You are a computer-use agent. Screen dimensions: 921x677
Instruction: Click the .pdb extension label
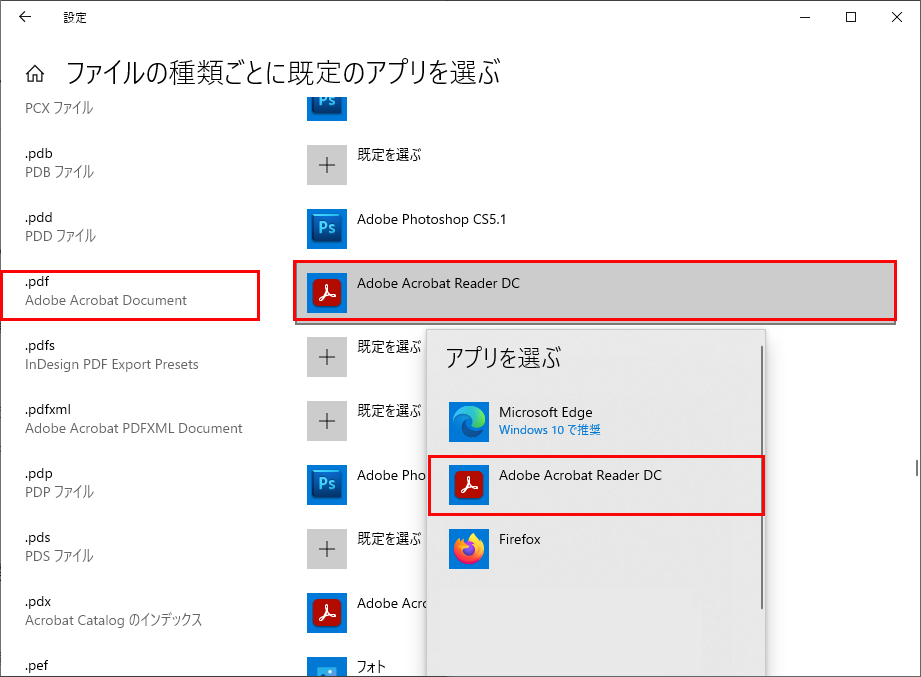[39, 154]
